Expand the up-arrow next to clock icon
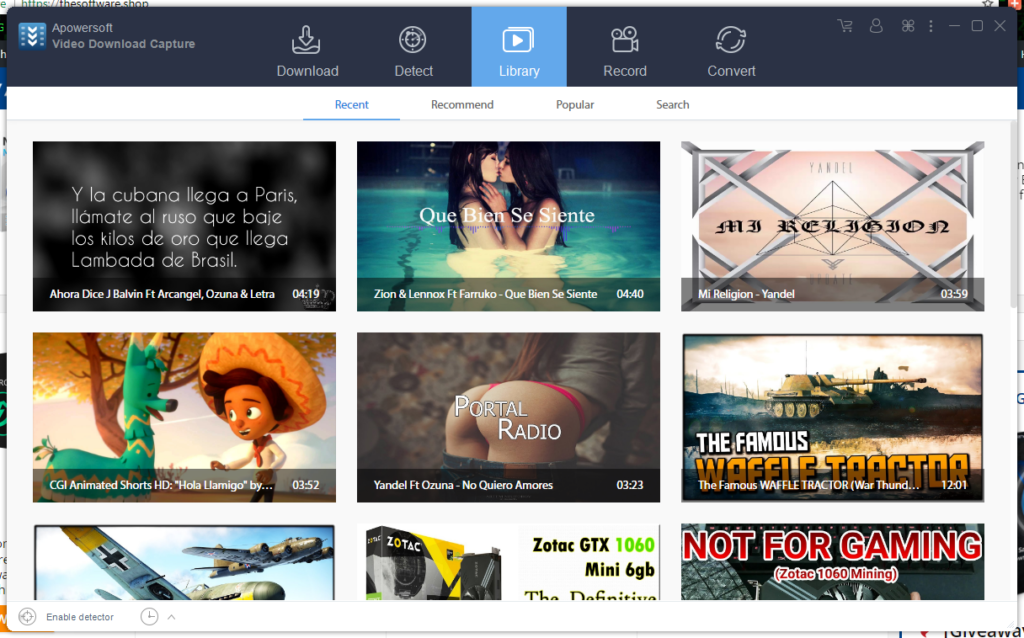1024x638 pixels. point(171,616)
